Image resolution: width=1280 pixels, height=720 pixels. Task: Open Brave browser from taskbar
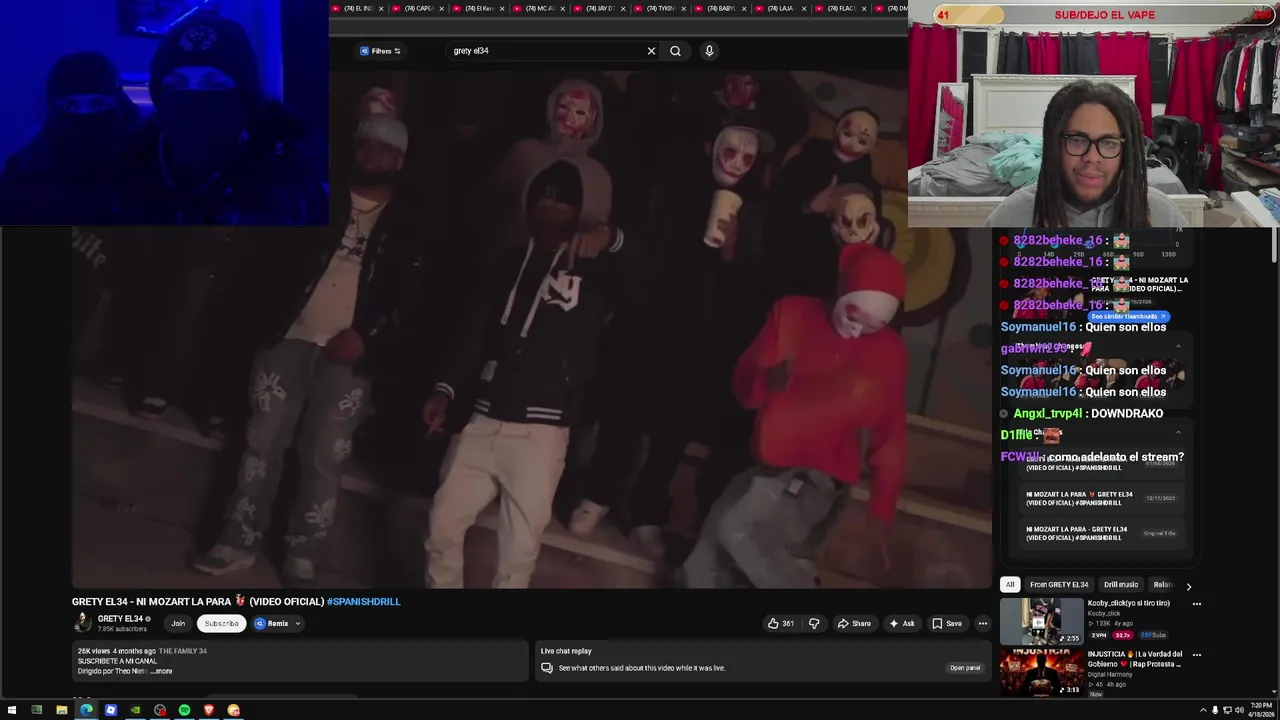pos(209,710)
